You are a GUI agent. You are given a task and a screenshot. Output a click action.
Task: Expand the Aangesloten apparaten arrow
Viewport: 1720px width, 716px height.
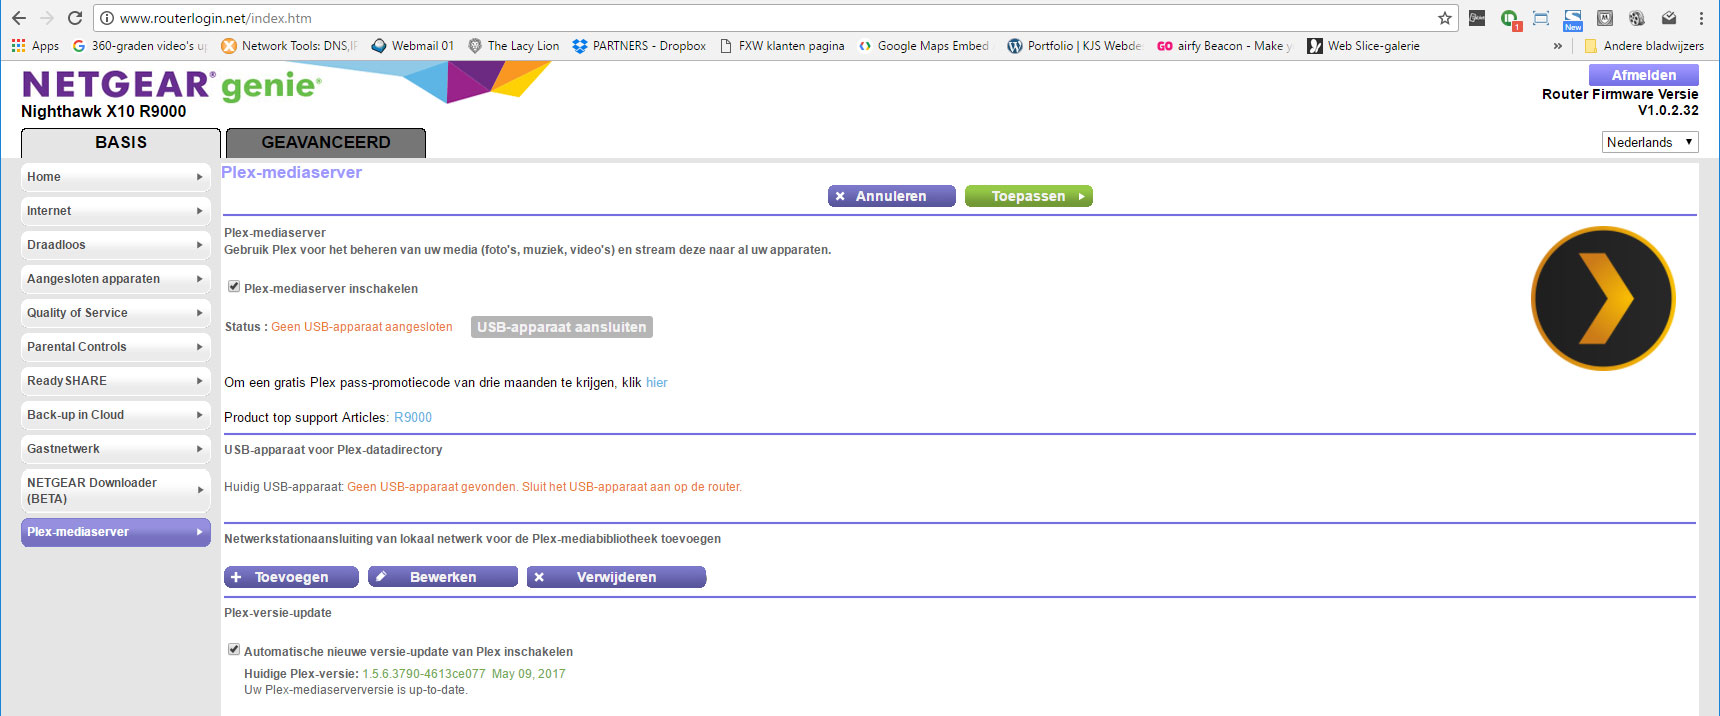click(x=200, y=279)
